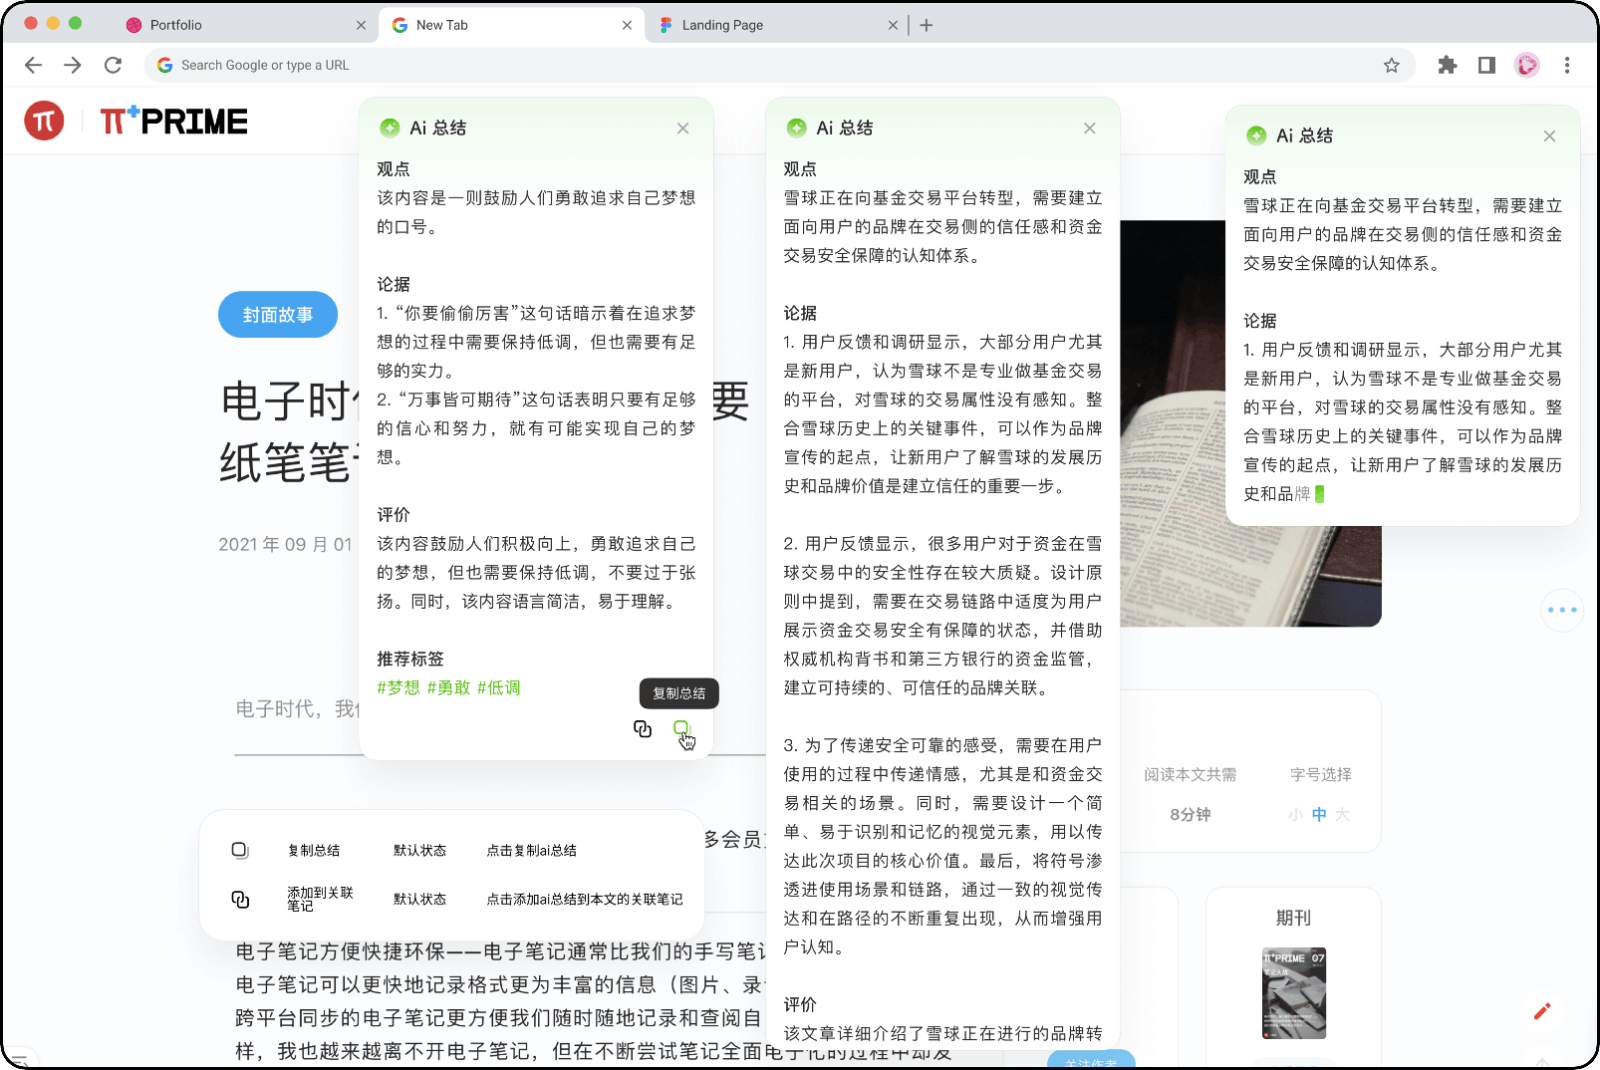The width and height of the screenshot is (1600, 1070).
Task: Click the green Ai 总结 sparkle icon
Action: [389, 128]
